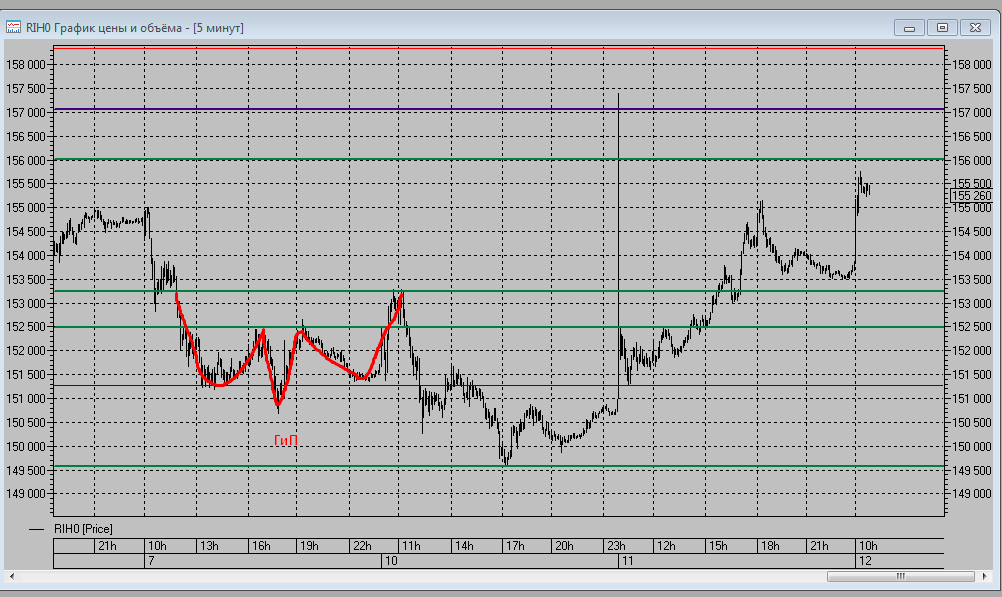
Task: Click the 17h time axis label
Action: pyautogui.click(x=515, y=546)
